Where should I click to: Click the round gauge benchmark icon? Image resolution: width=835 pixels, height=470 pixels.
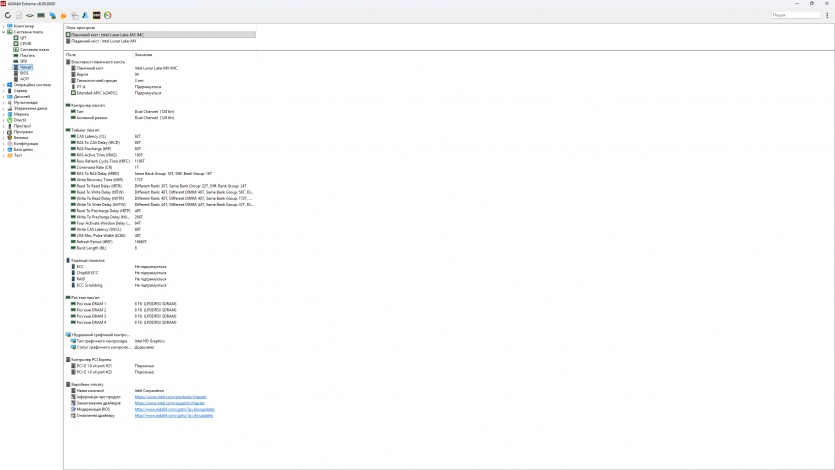[x=107, y=15]
